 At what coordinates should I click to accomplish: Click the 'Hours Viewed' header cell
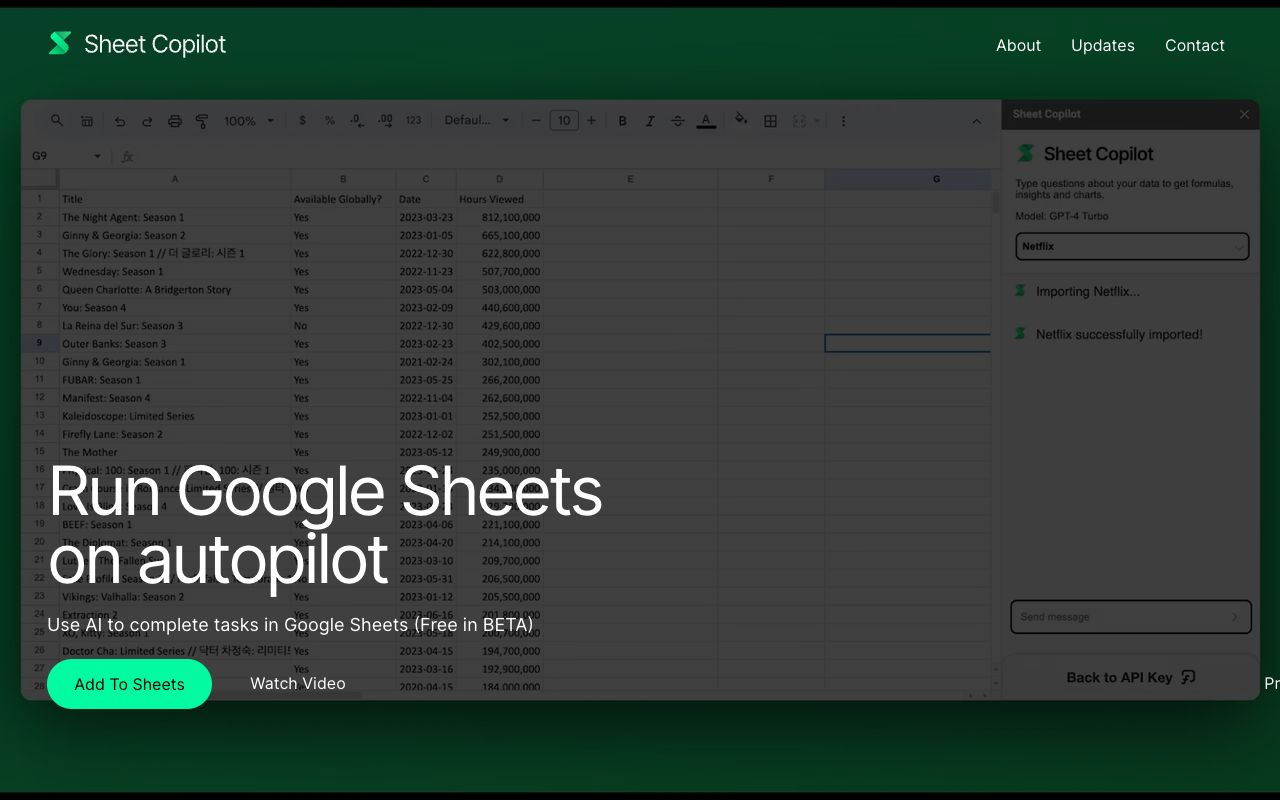499,199
